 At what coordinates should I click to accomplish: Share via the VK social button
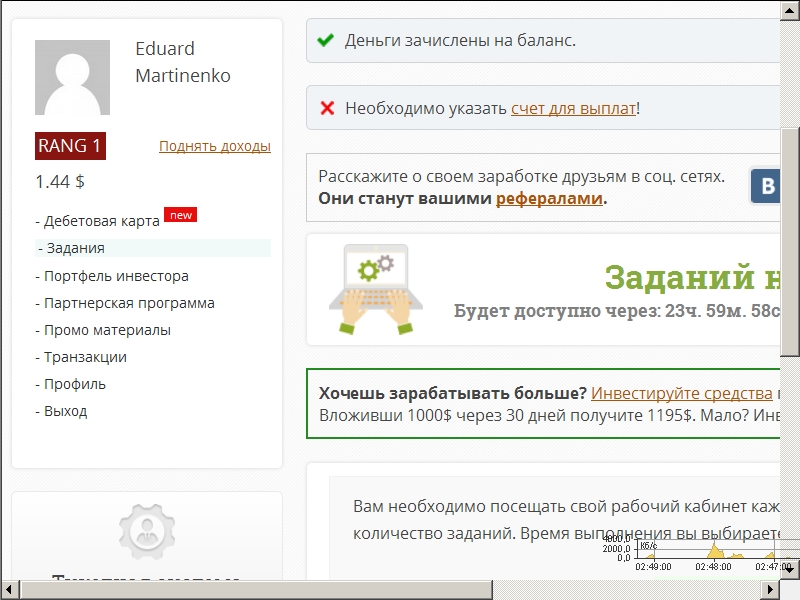coord(765,186)
